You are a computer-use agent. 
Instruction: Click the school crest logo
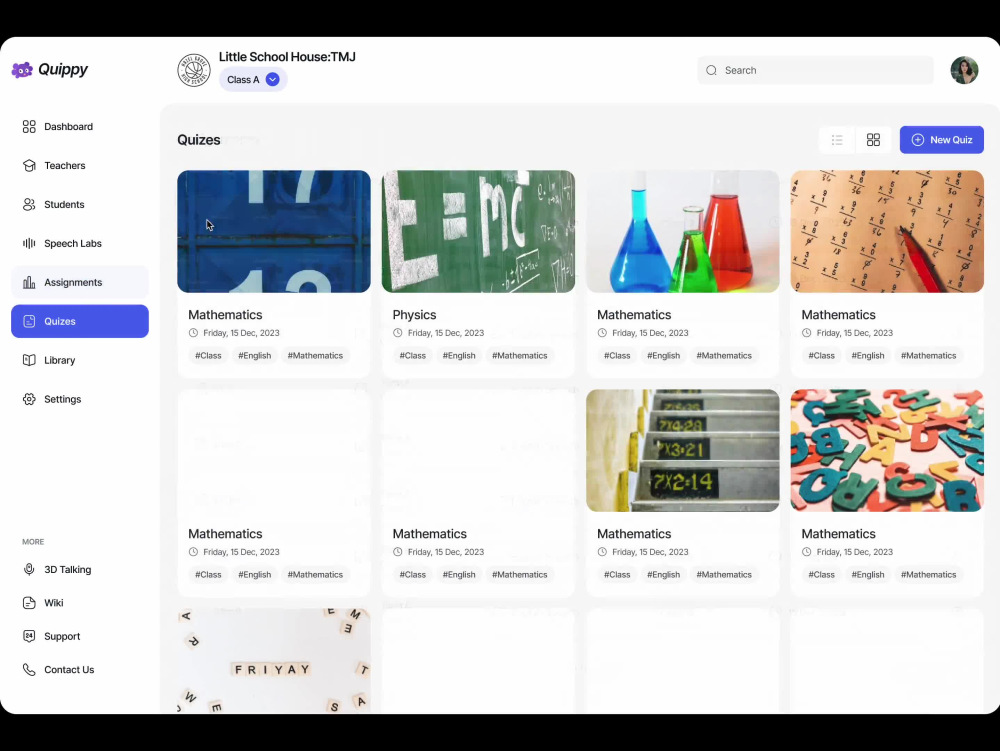(194, 70)
